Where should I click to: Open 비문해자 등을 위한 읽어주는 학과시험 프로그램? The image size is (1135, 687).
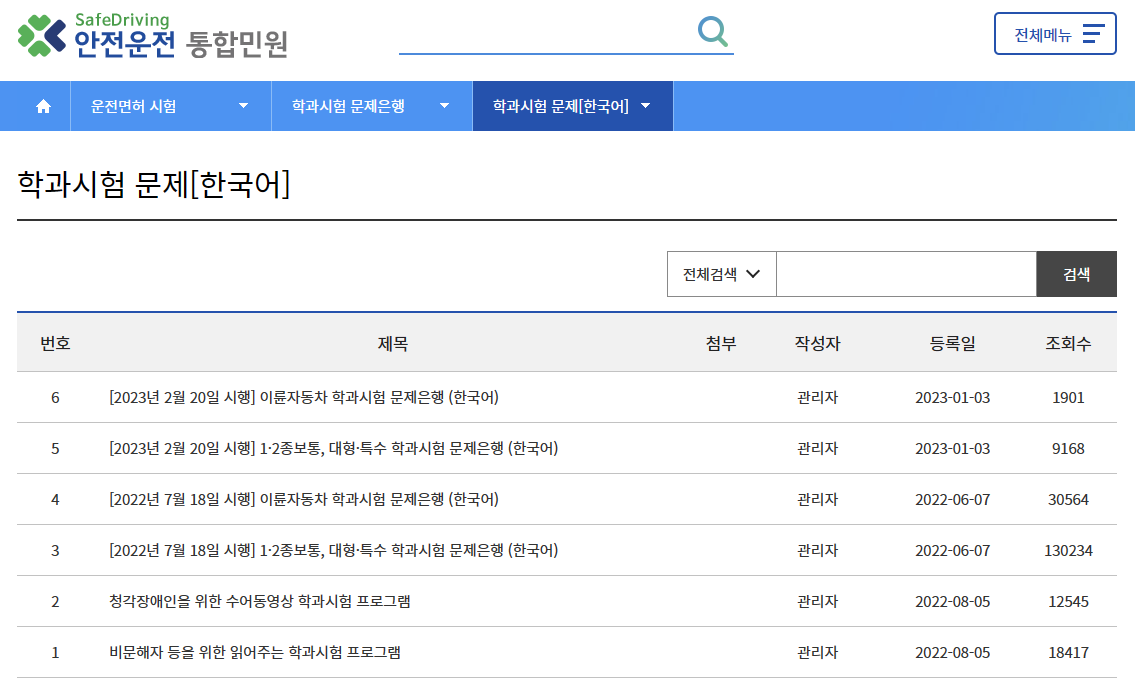click(255, 653)
